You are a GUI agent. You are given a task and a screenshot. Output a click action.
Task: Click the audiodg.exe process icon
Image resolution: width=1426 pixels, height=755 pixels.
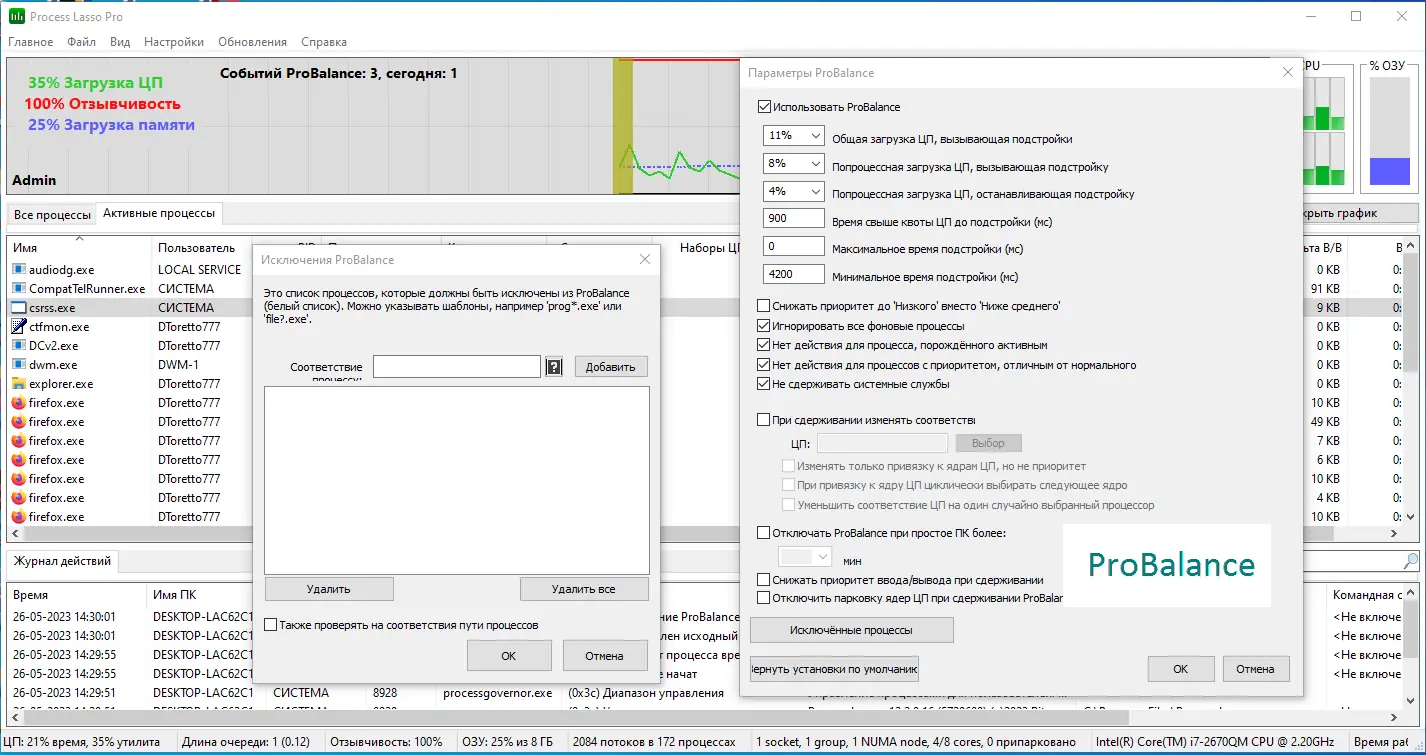(19, 270)
